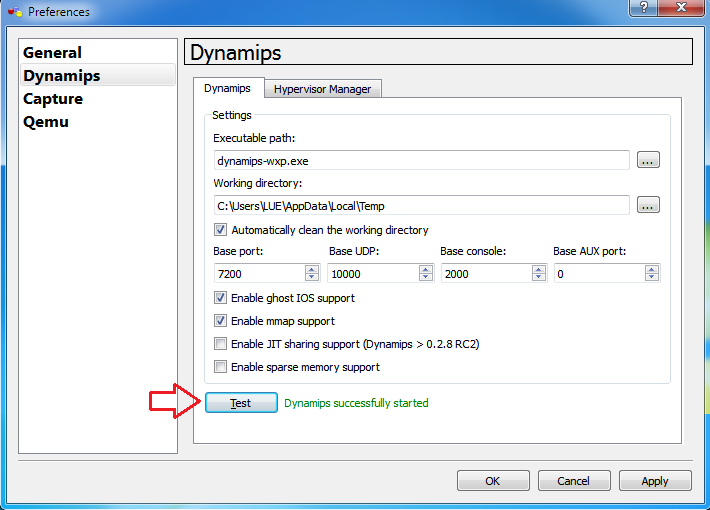Cancel the Preferences dialog

[574, 481]
